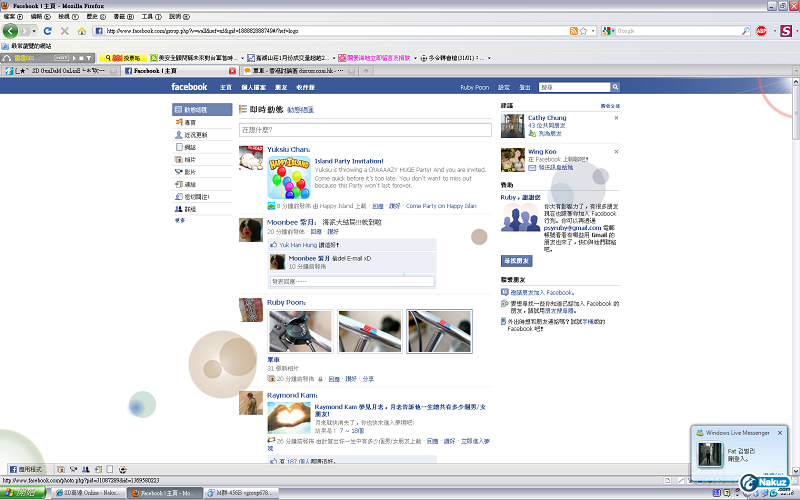
Task: Open the News Feed sidebar item icon
Action: click(178, 109)
